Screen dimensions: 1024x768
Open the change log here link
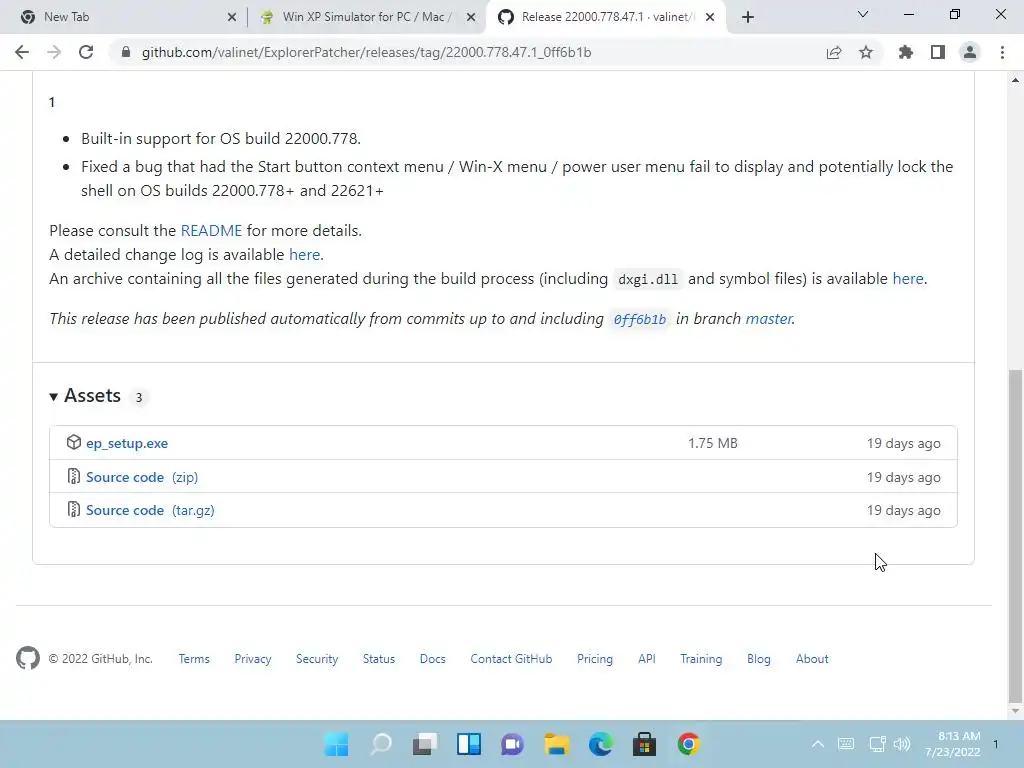click(304, 255)
